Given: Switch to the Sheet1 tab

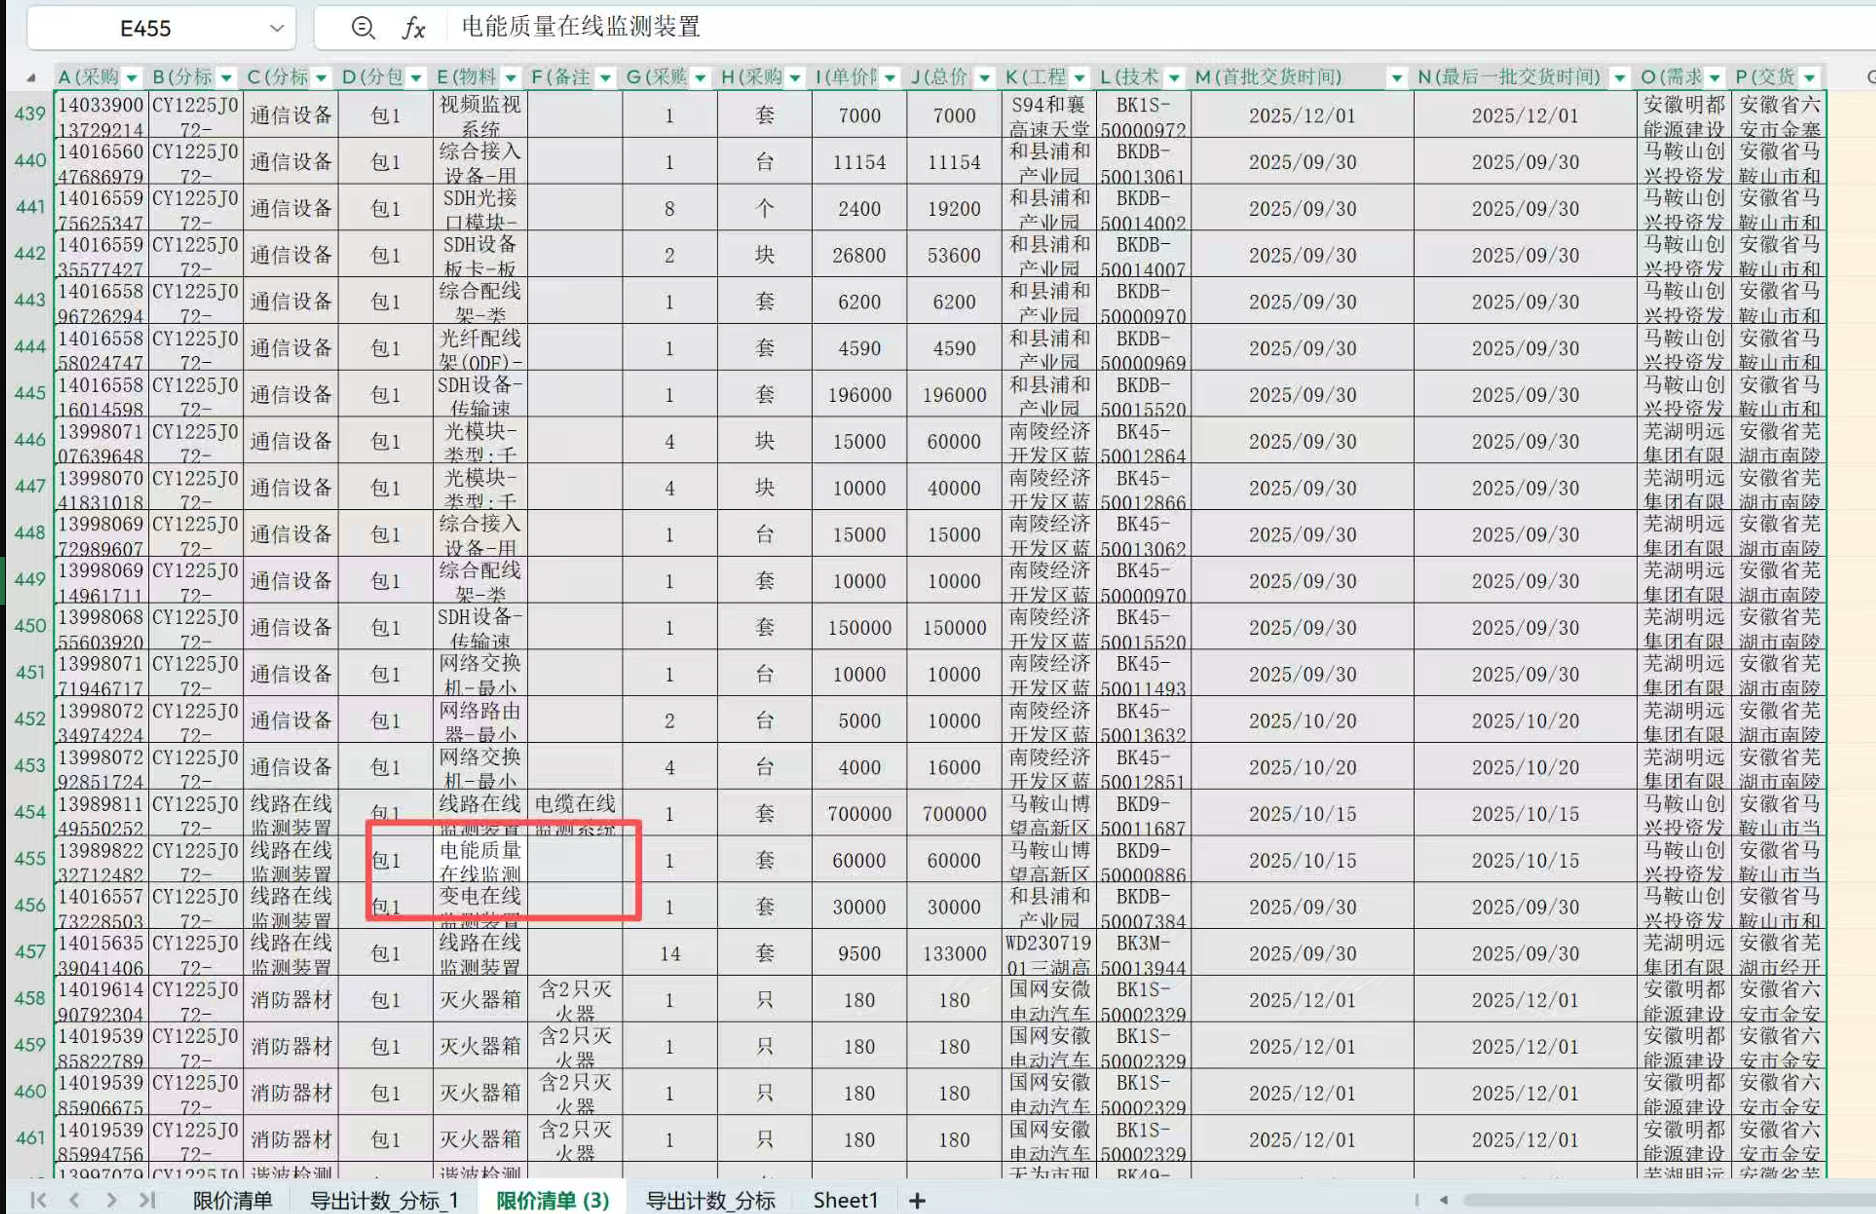Looking at the screenshot, I should point(845,1200).
